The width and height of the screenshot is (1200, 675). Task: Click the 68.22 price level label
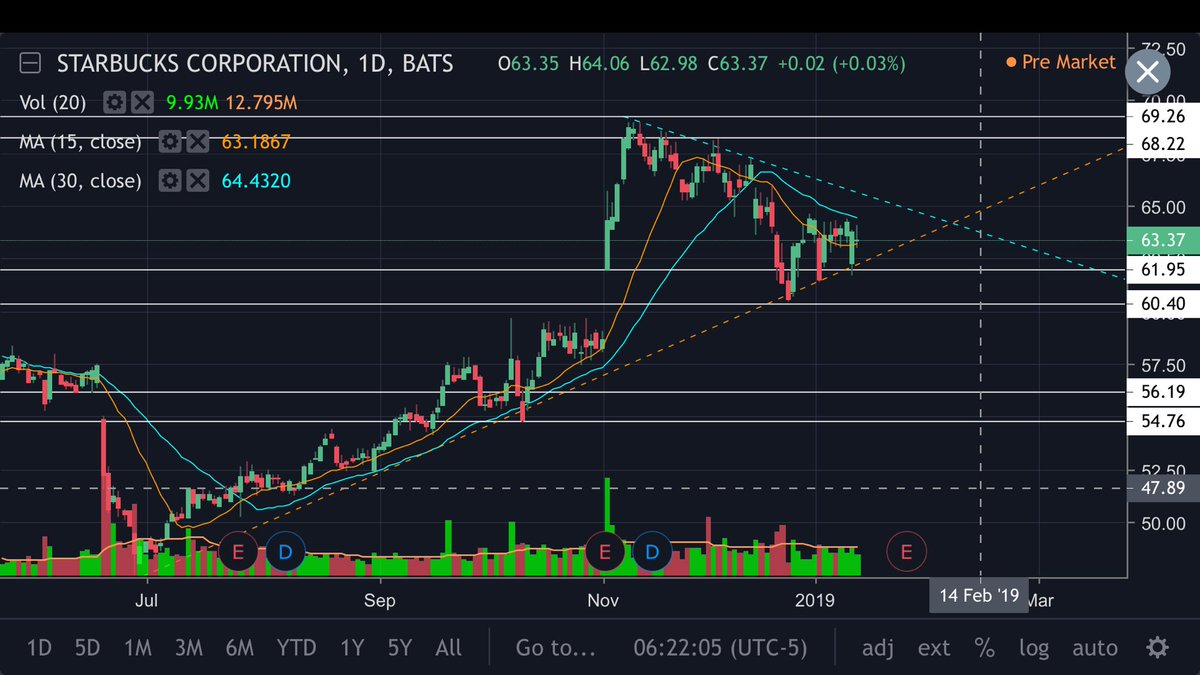[x=1161, y=144]
